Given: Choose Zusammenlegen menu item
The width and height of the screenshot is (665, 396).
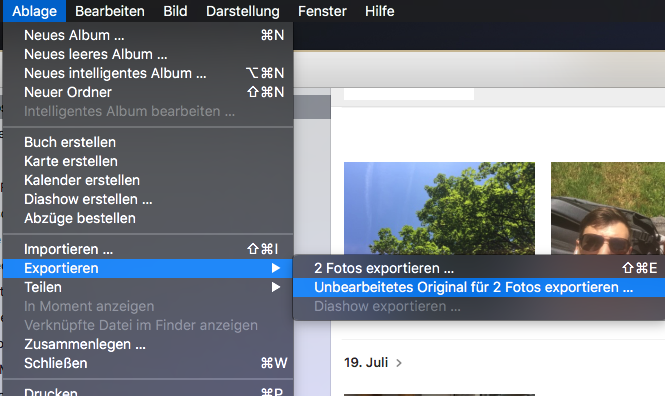Looking at the screenshot, I should 148,344.
